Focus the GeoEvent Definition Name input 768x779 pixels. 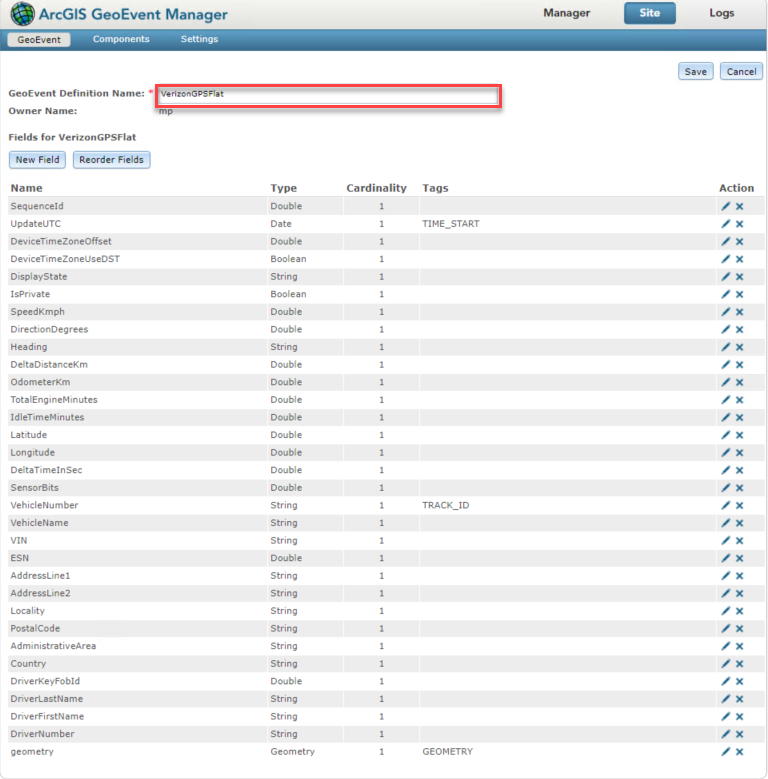tap(328, 94)
